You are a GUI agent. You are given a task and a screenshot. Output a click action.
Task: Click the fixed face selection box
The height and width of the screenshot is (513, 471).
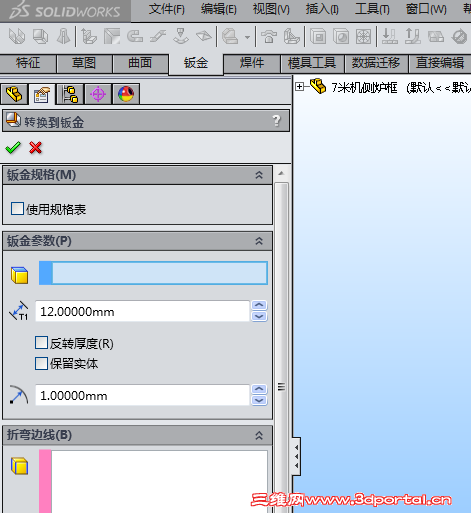tap(153, 273)
